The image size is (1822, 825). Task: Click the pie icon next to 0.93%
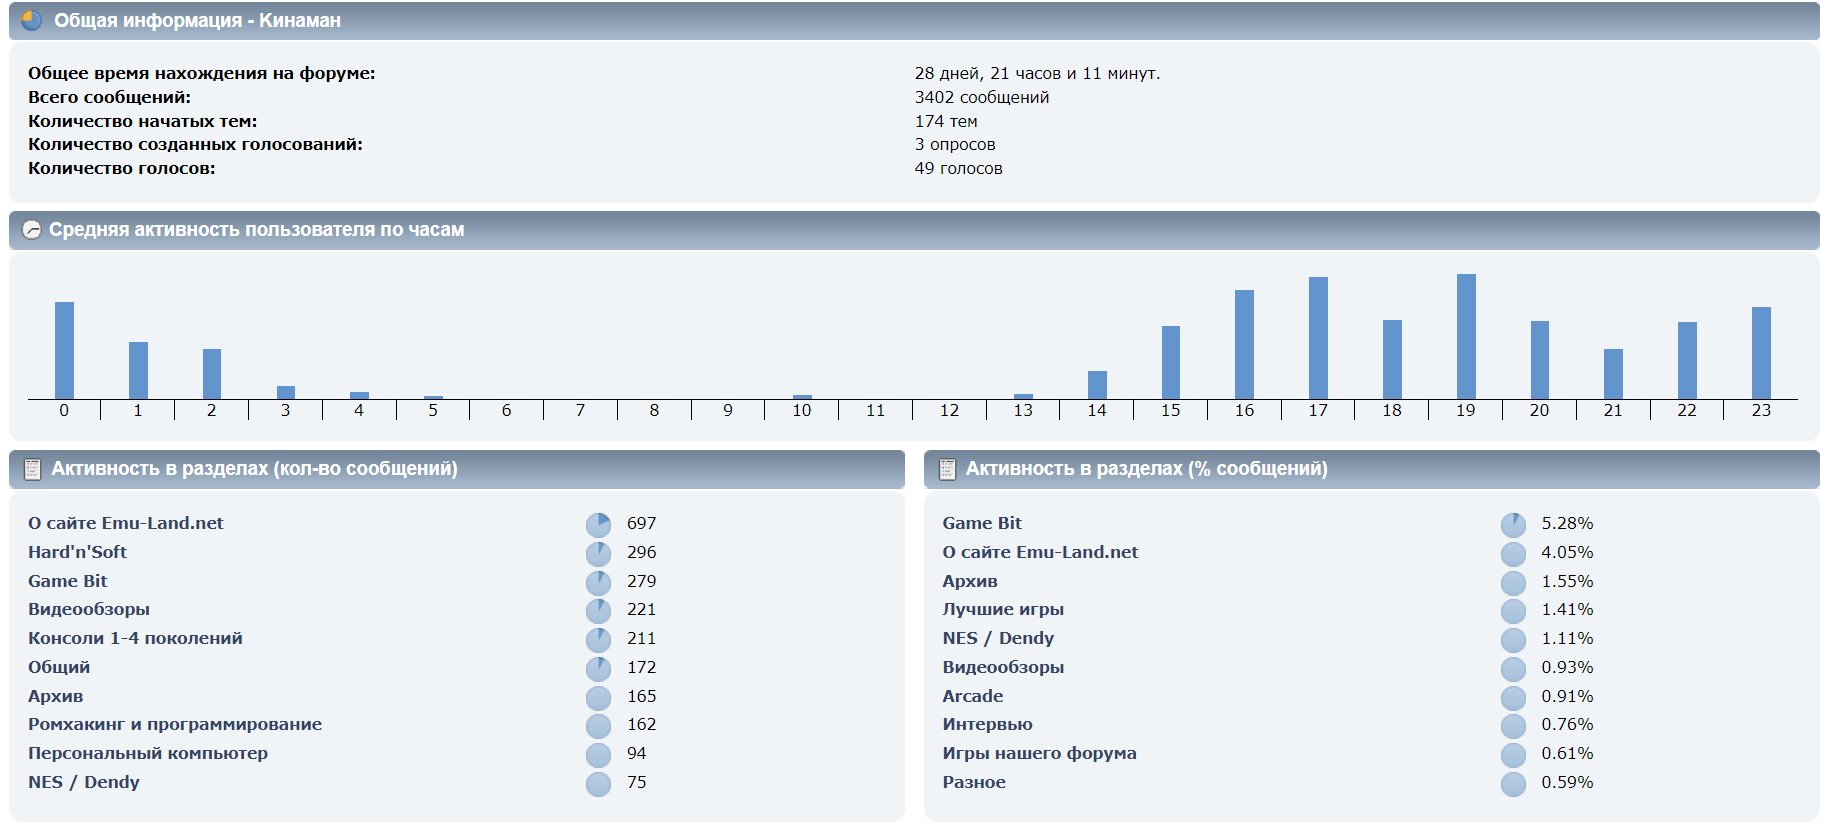pyautogui.click(x=1513, y=669)
